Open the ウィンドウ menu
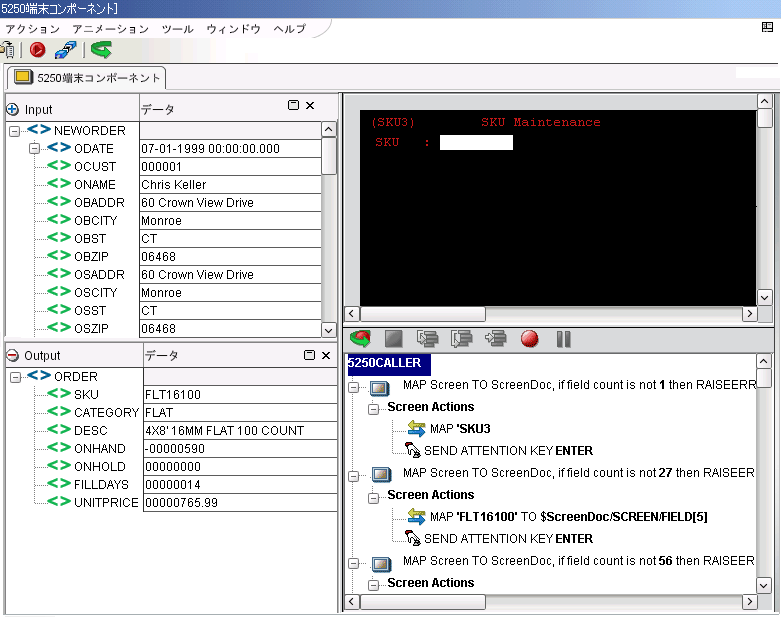The height and width of the screenshot is (617, 781). click(x=234, y=29)
